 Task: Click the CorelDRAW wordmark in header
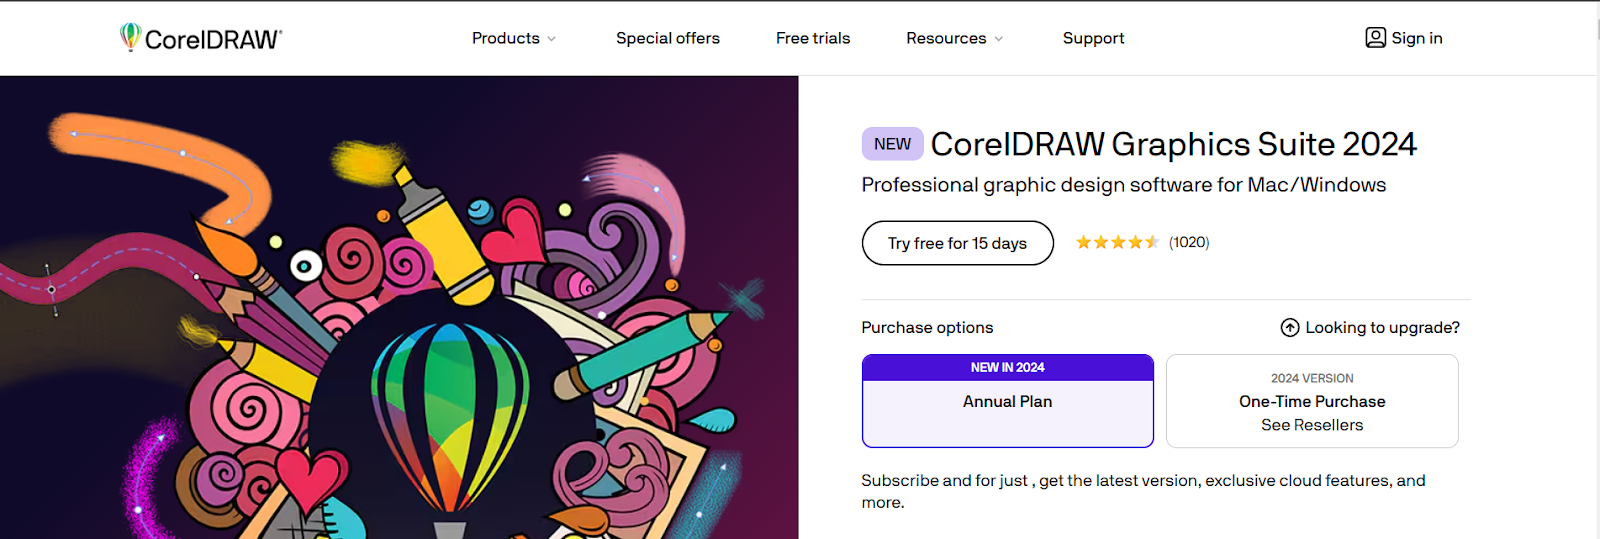click(213, 39)
